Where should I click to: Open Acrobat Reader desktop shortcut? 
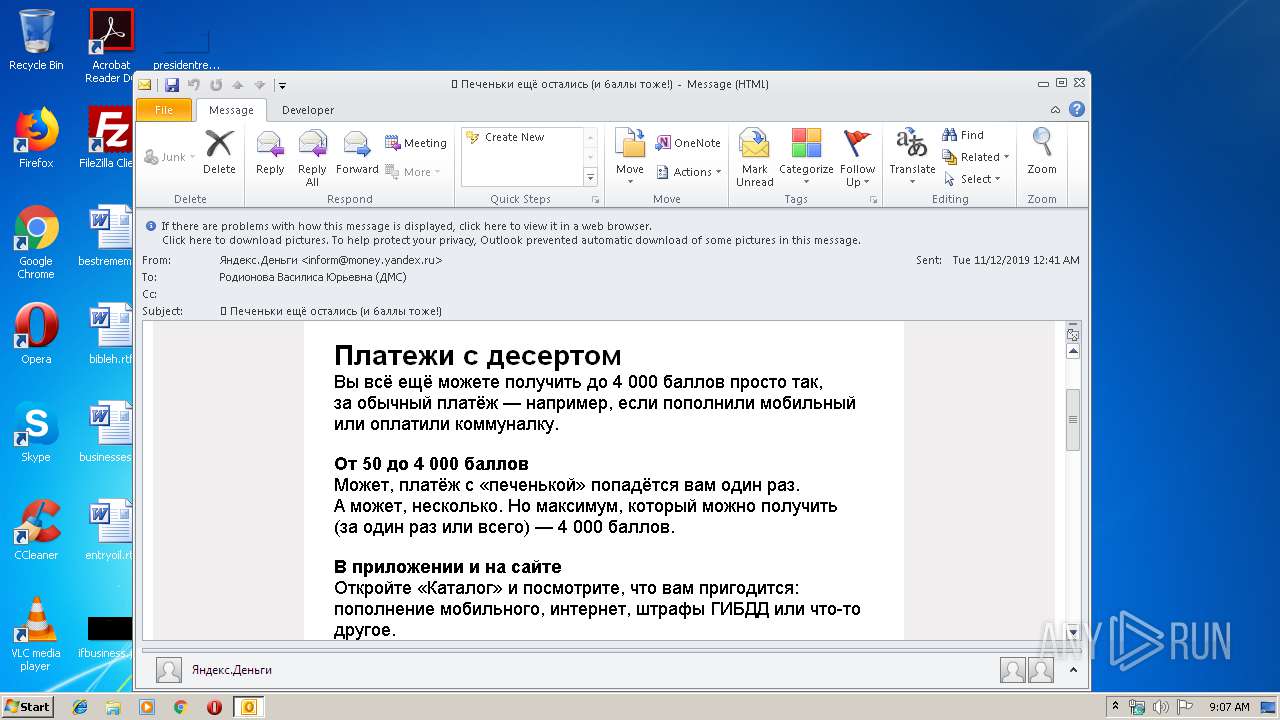[111, 46]
